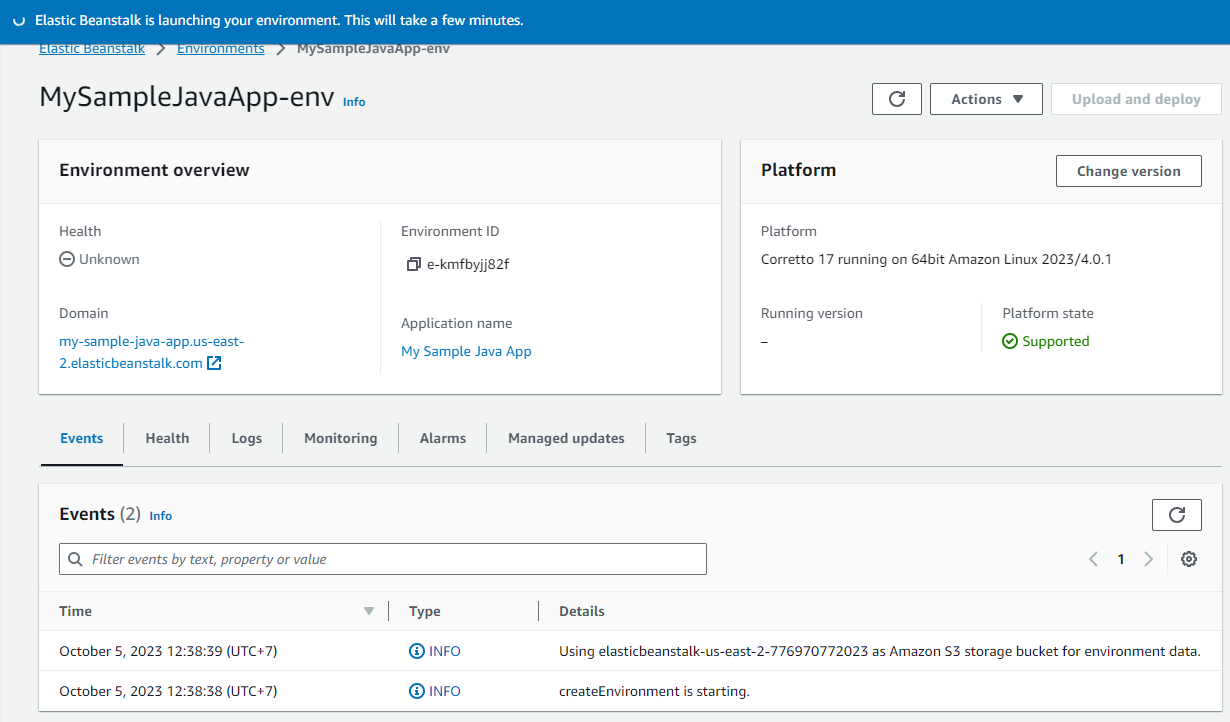Click Upload and deploy button
The image size is (1230, 722).
(1136, 99)
